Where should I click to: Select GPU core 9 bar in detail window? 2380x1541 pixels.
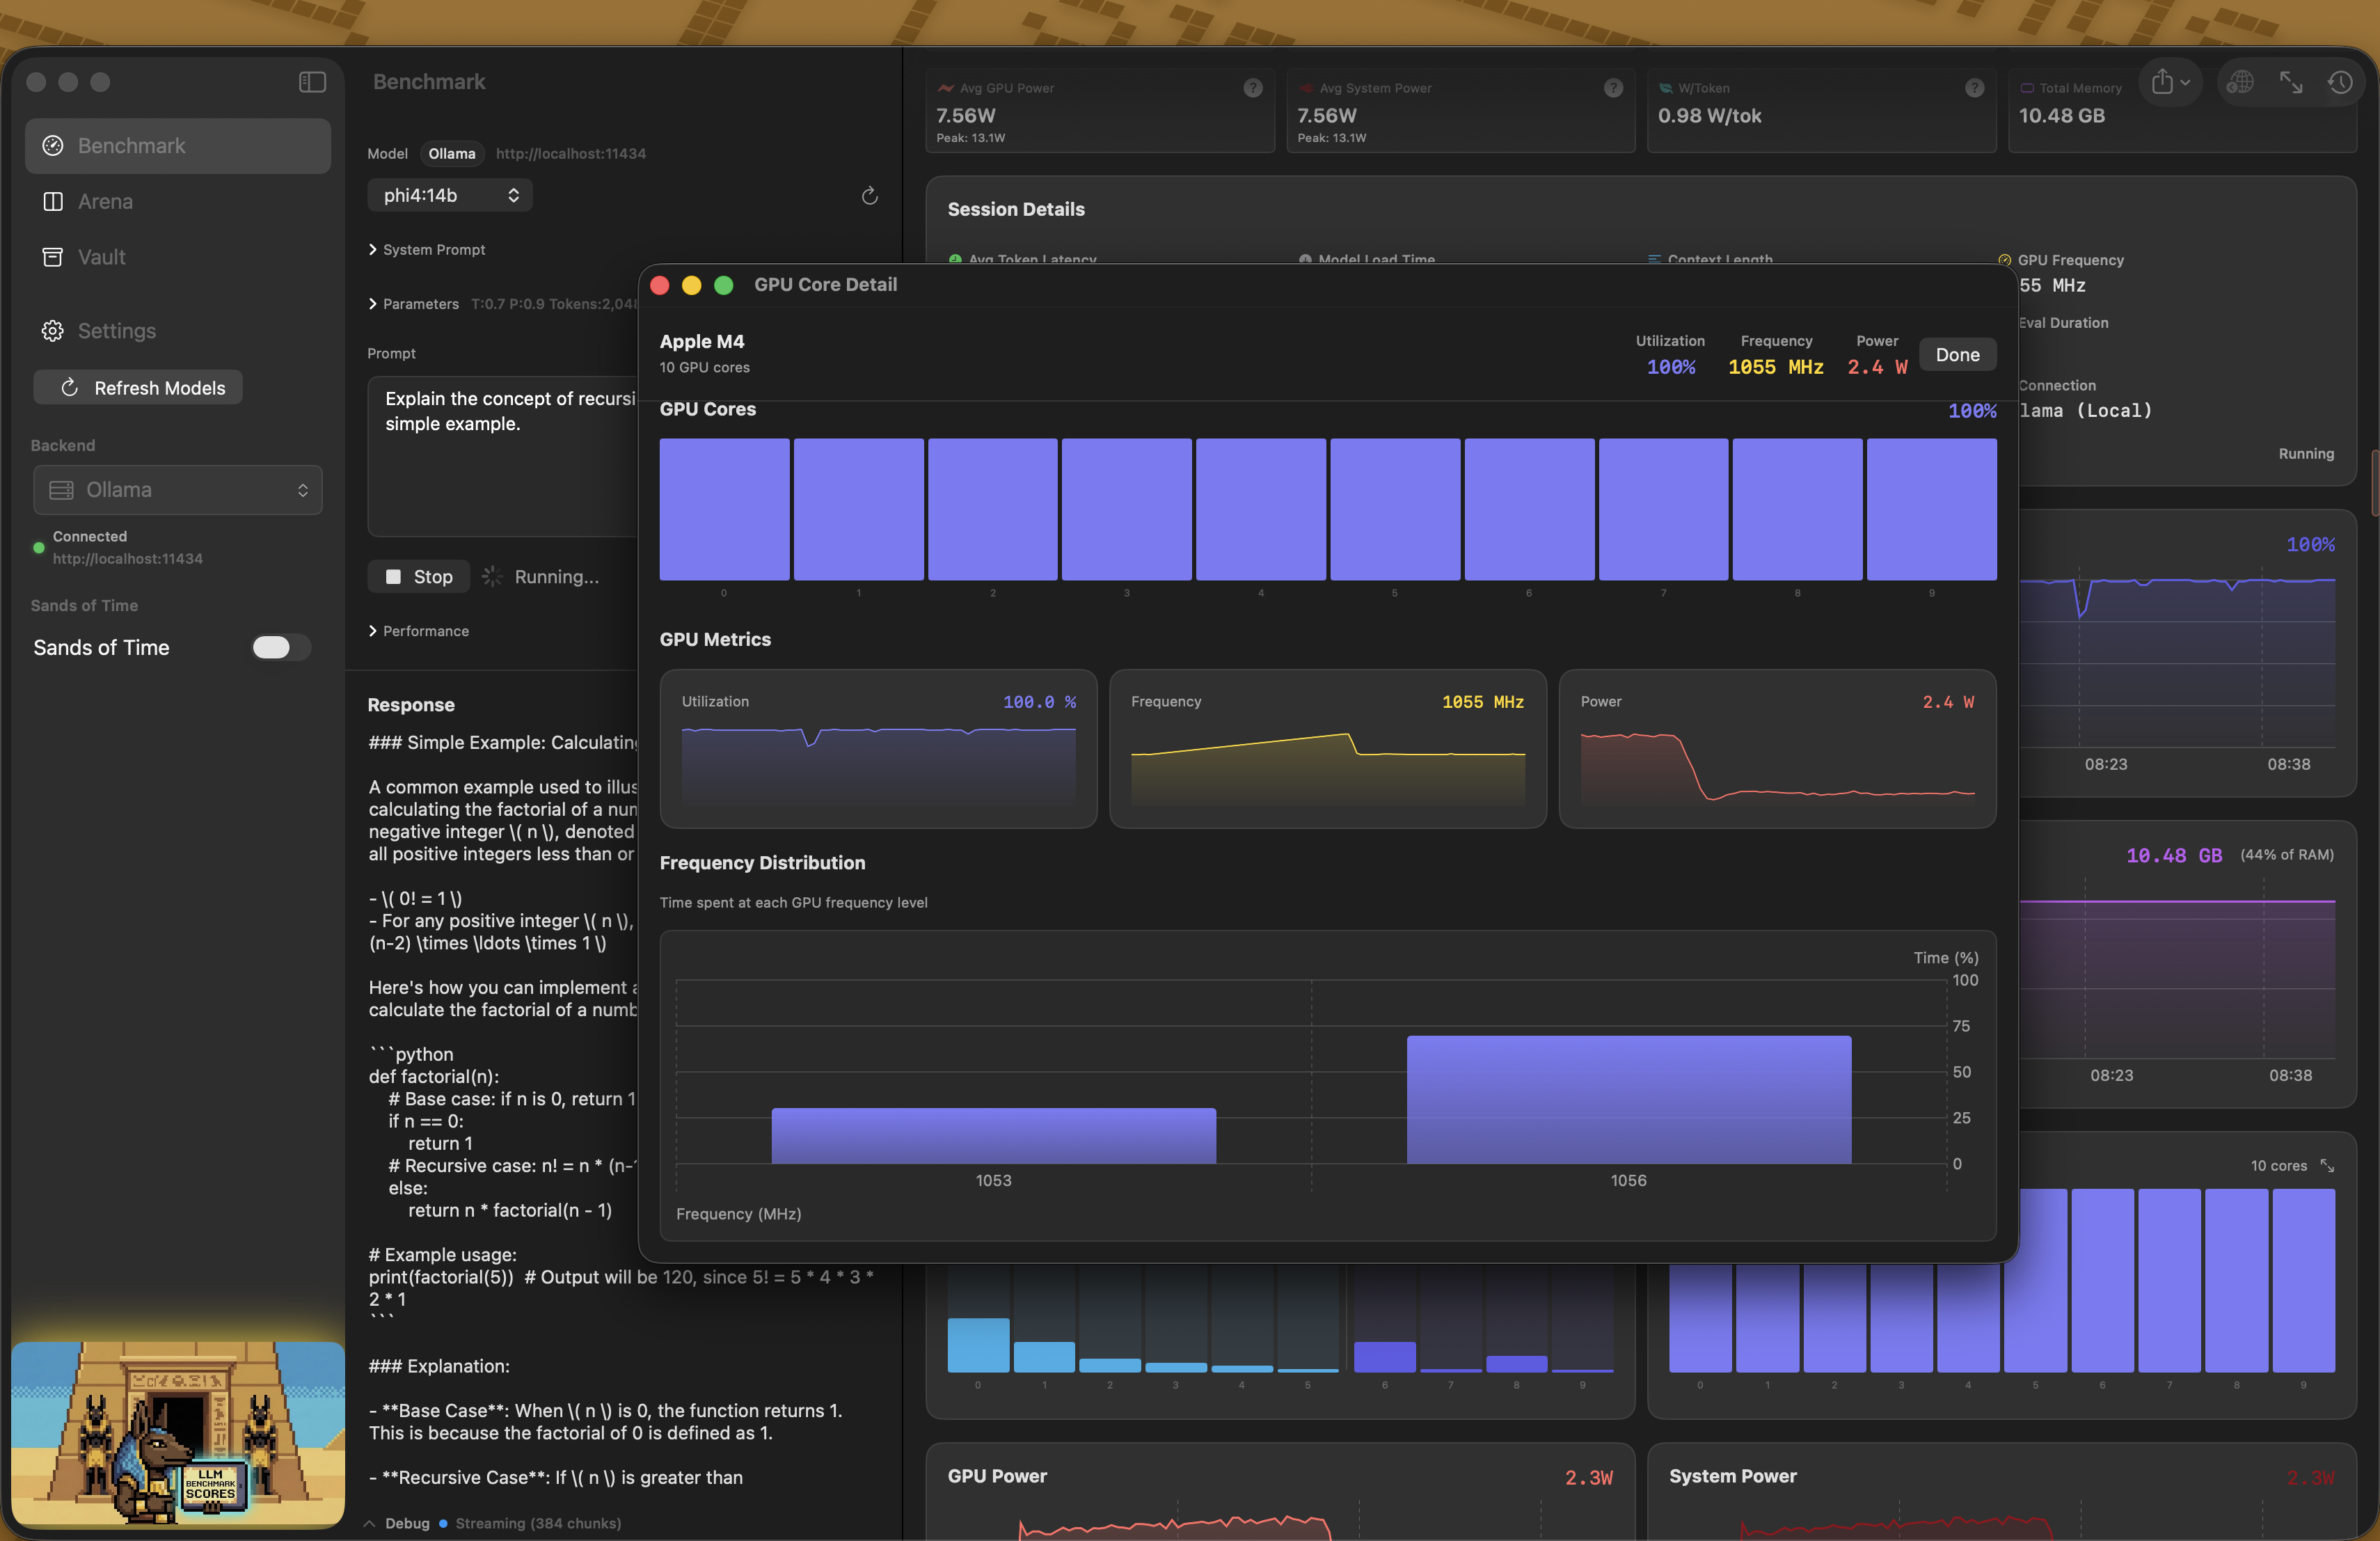pos(1932,509)
